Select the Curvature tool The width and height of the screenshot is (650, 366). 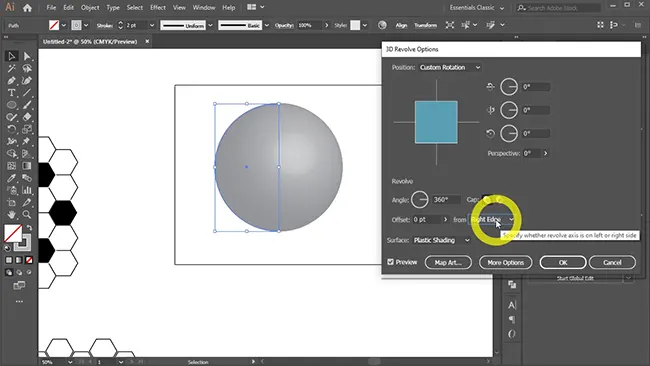click(27, 80)
